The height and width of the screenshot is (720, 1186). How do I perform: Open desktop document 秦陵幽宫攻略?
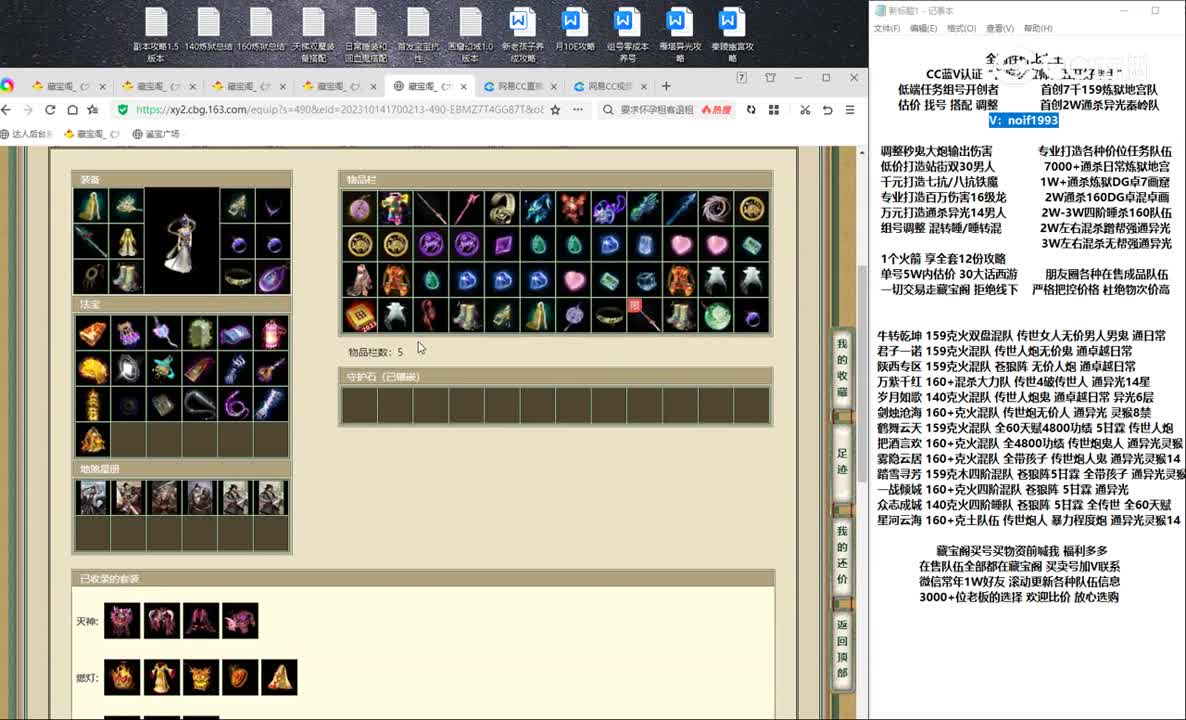[732, 34]
